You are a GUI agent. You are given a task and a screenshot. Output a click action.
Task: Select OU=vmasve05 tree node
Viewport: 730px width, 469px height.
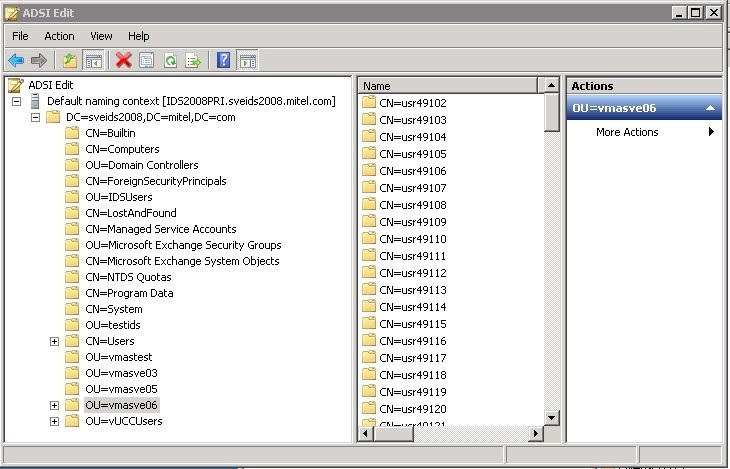pos(121,389)
